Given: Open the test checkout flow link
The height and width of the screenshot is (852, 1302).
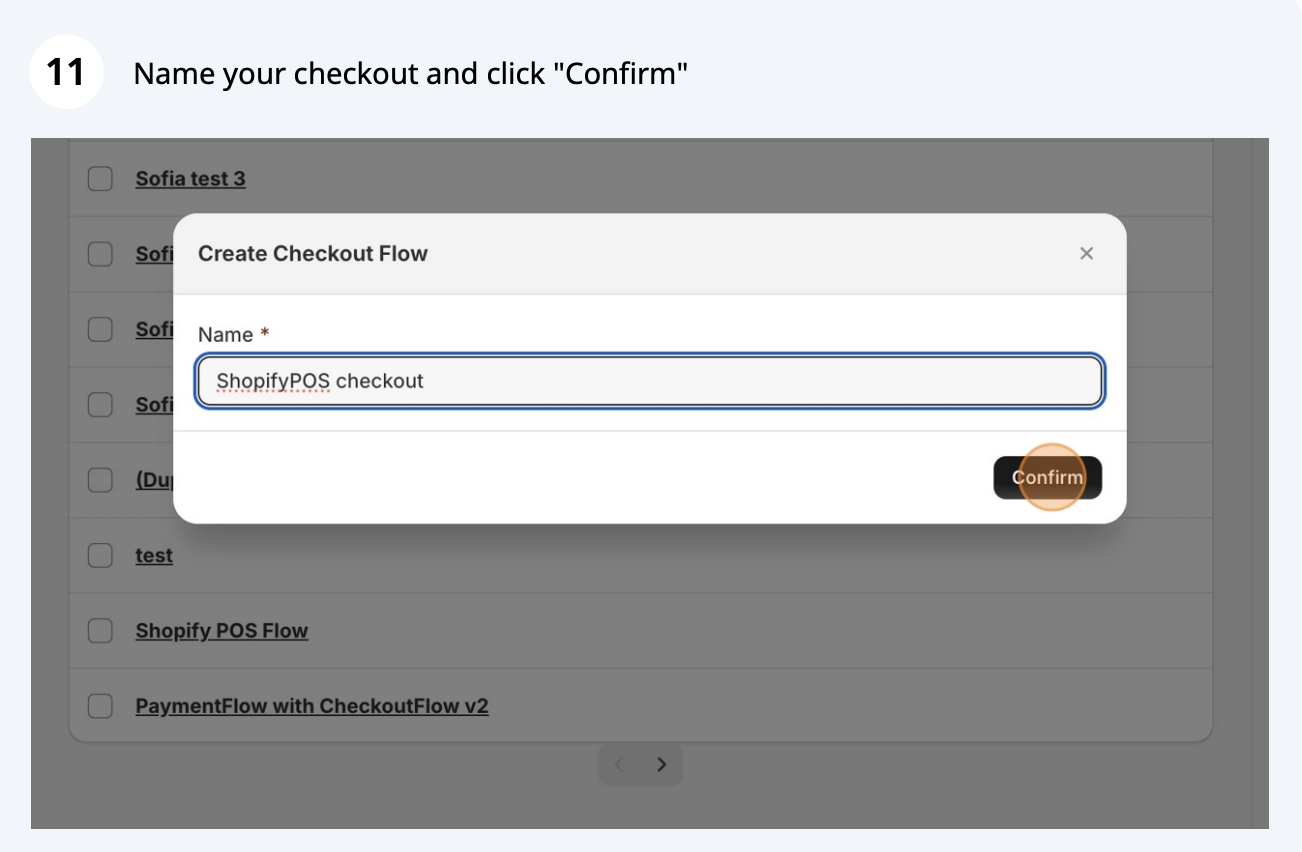Looking at the screenshot, I should (x=154, y=555).
